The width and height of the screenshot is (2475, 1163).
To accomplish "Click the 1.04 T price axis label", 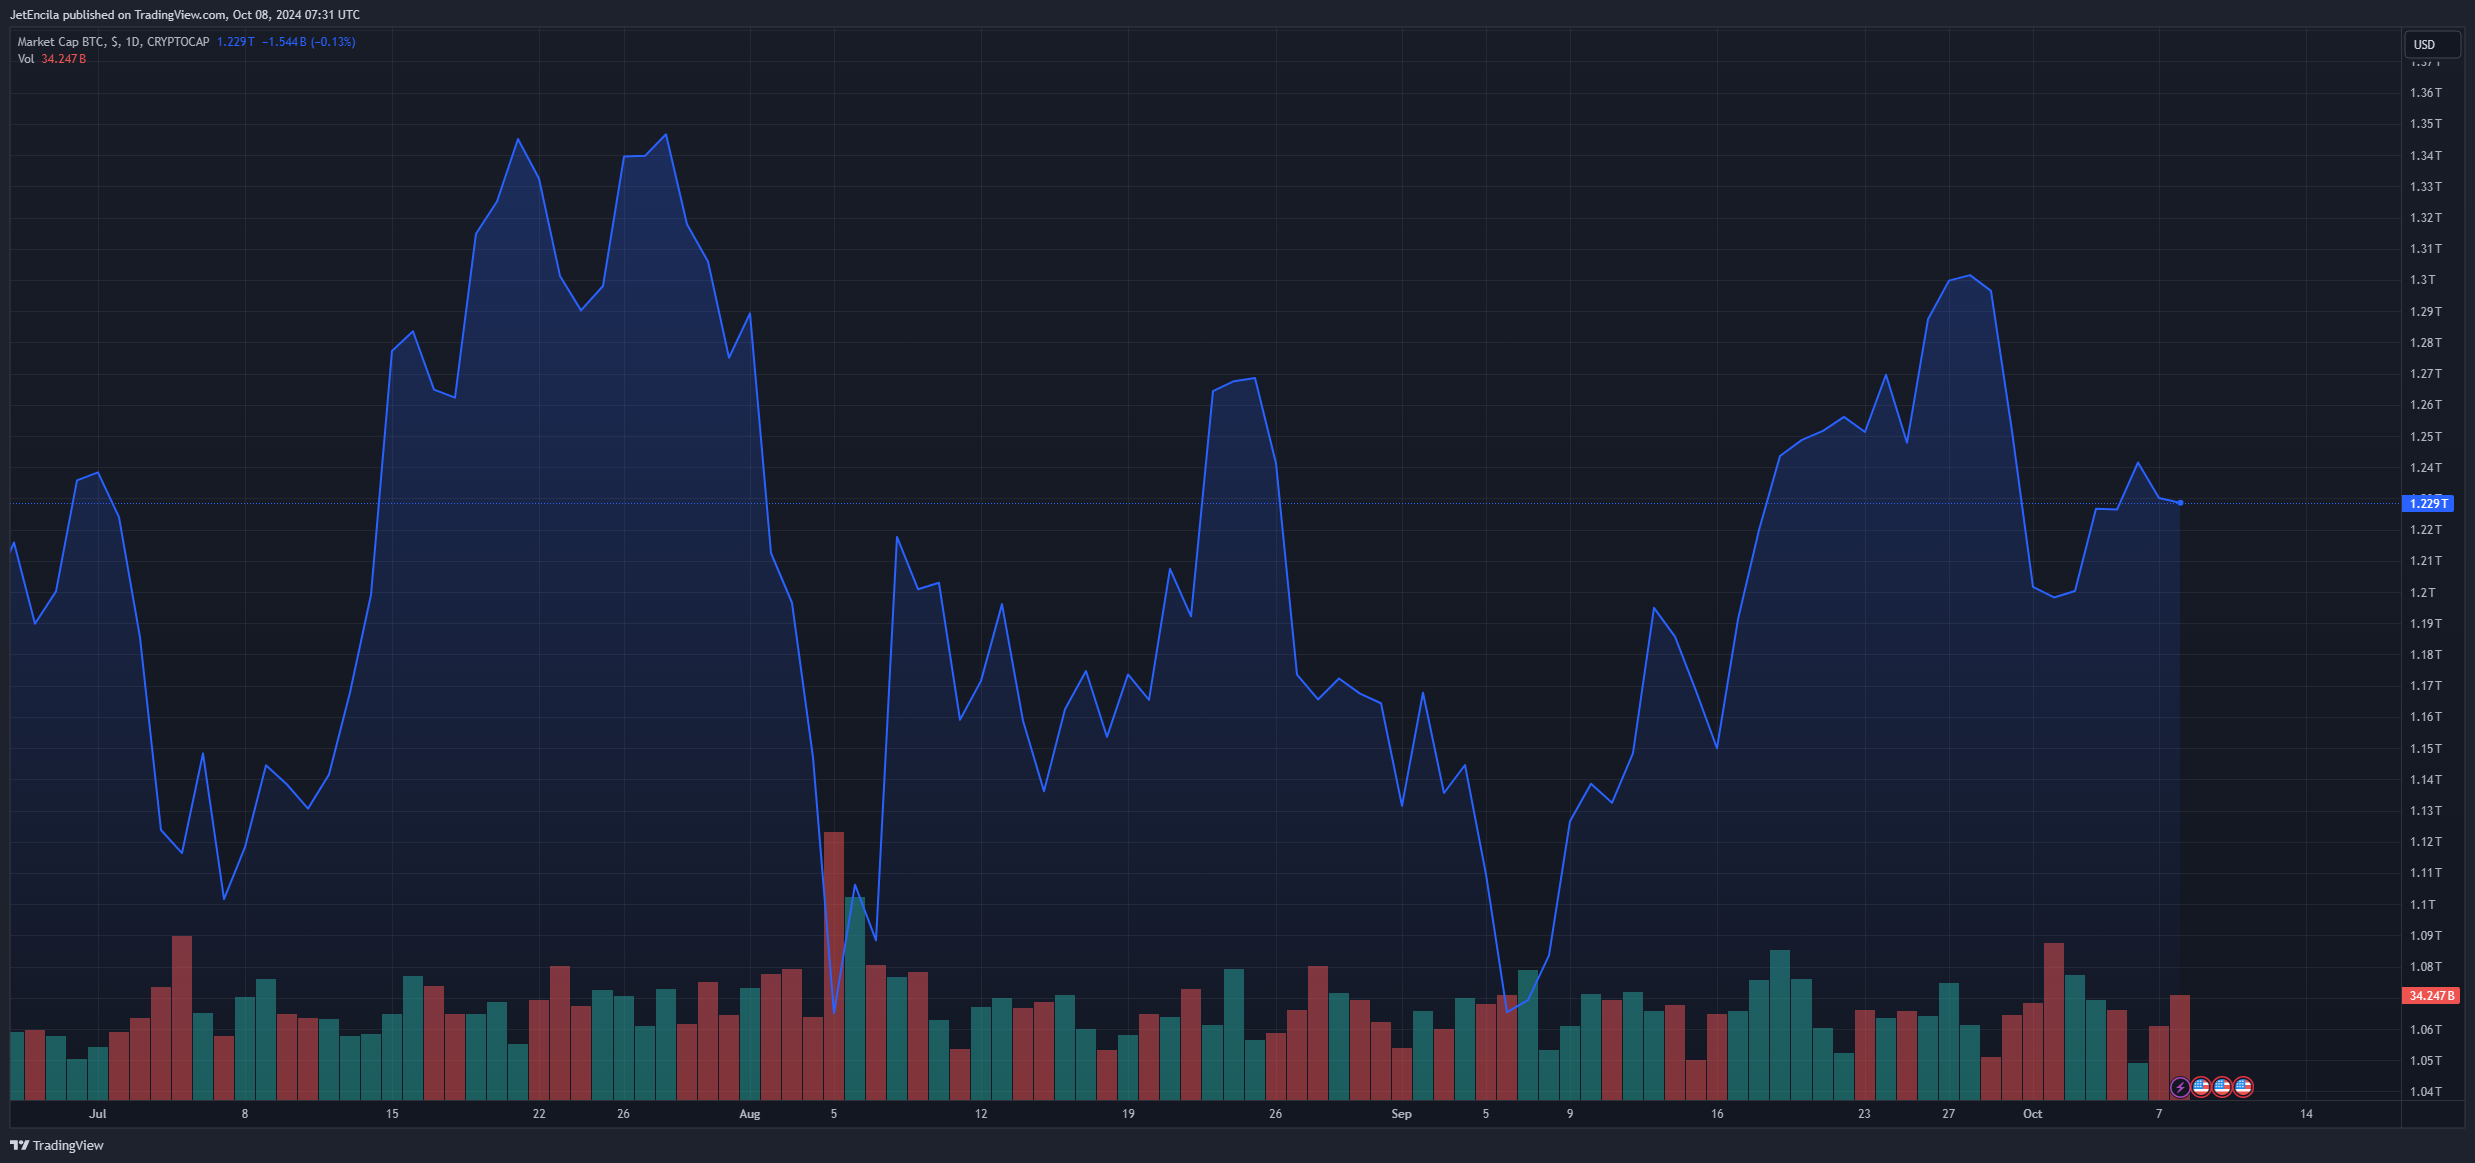I will coord(2425,1092).
